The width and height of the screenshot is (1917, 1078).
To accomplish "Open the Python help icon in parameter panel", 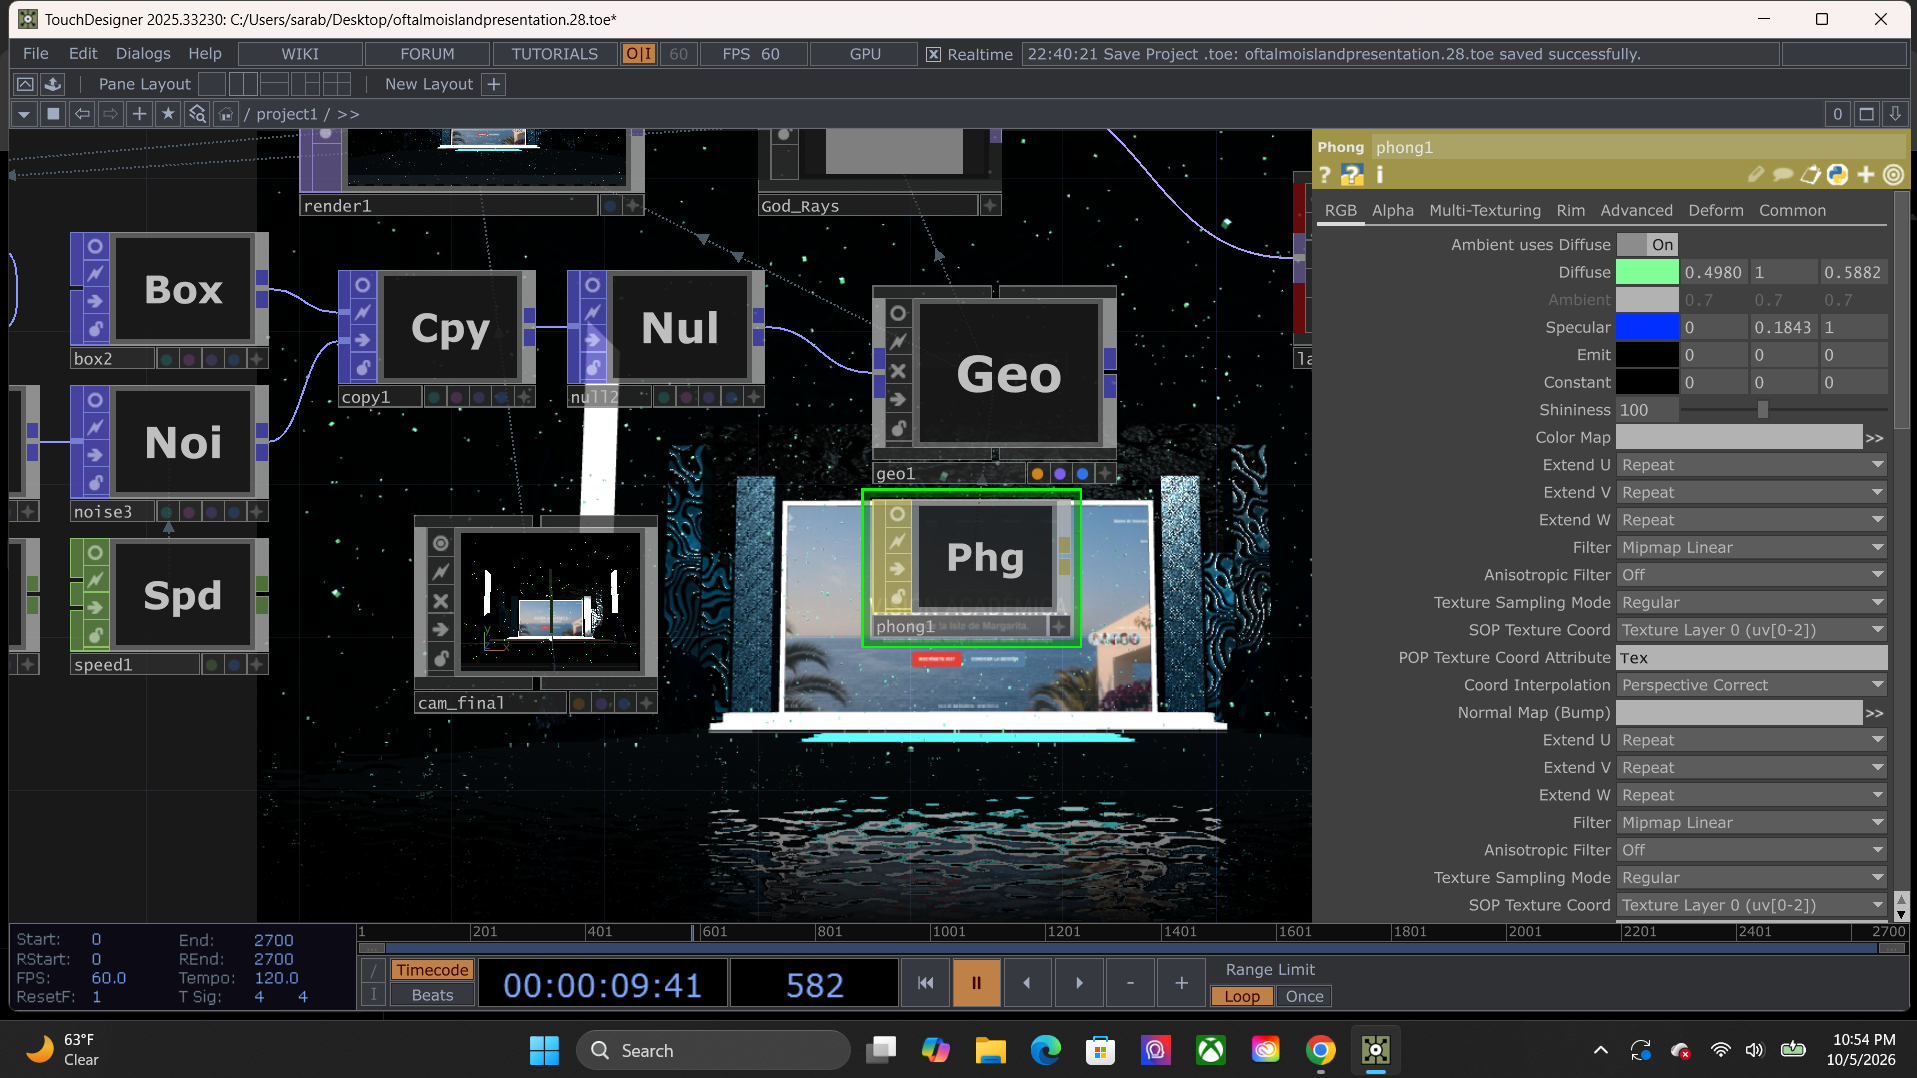I will tap(1352, 175).
